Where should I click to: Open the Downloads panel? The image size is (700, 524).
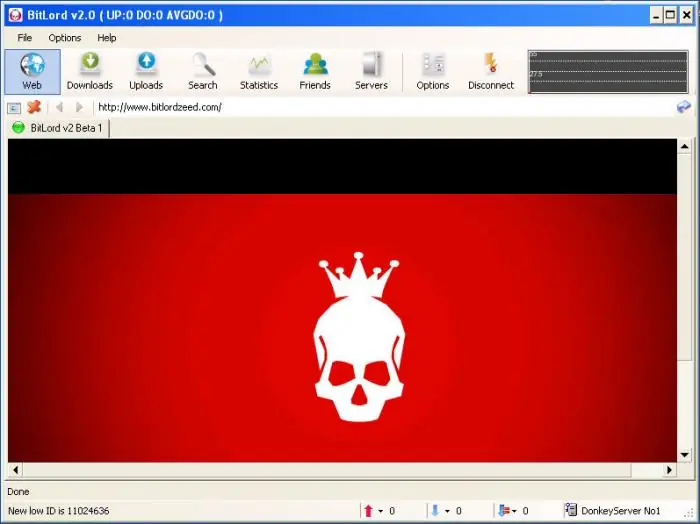coord(90,71)
